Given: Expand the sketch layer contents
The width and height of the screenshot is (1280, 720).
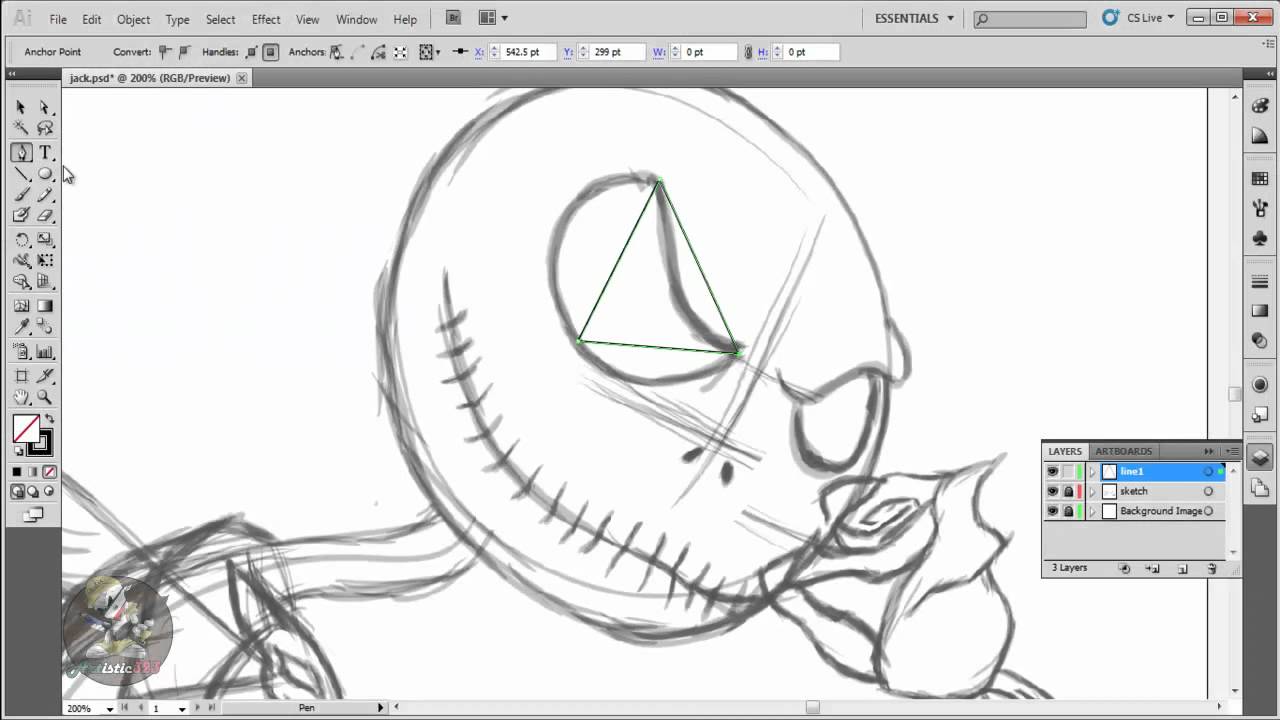Looking at the screenshot, I should coord(1092,491).
